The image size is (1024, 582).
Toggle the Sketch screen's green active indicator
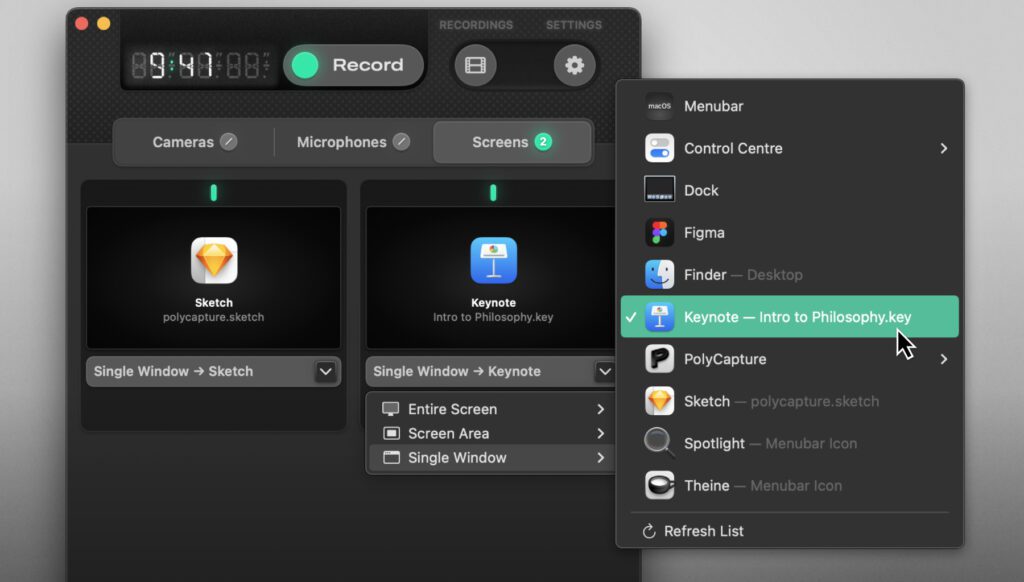tap(213, 193)
